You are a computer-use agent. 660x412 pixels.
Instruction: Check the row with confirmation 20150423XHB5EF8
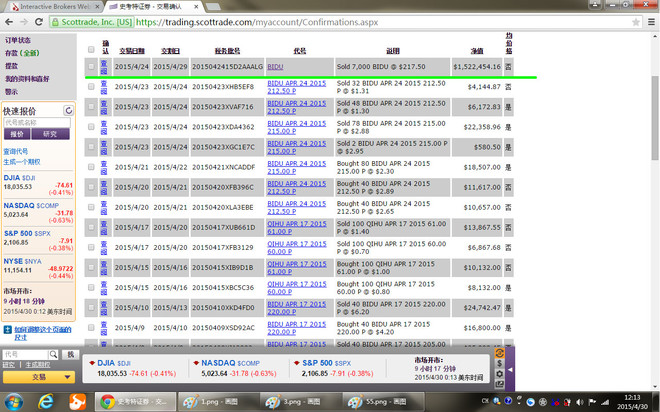pyautogui.click(x=91, y=87)
